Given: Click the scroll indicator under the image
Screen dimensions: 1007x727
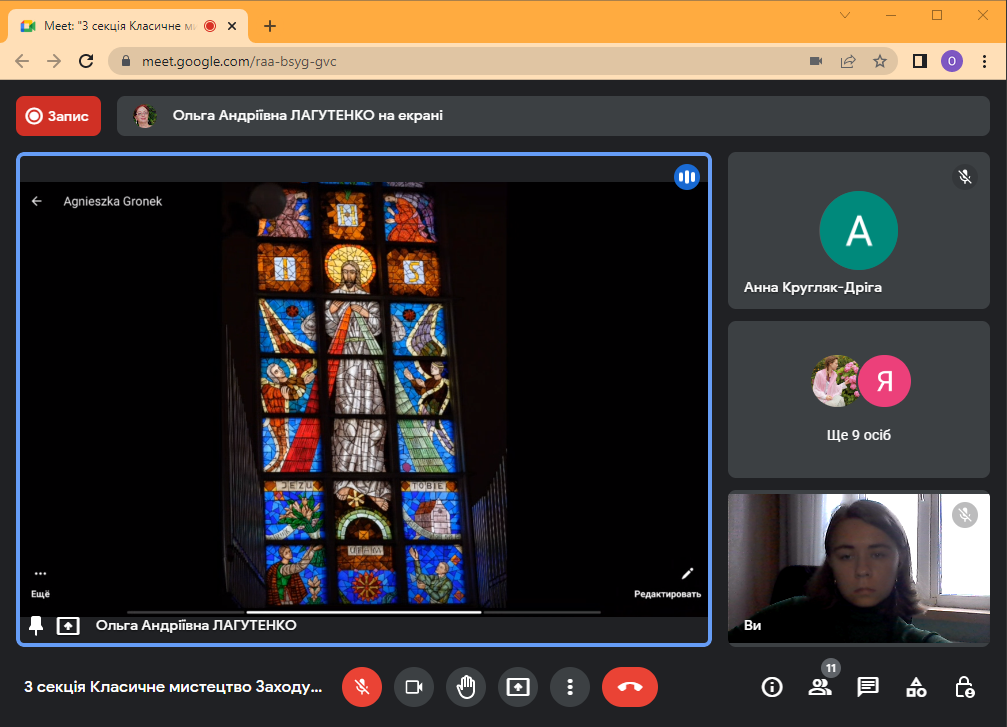Looking at the screenshot, I should point(363,613).
